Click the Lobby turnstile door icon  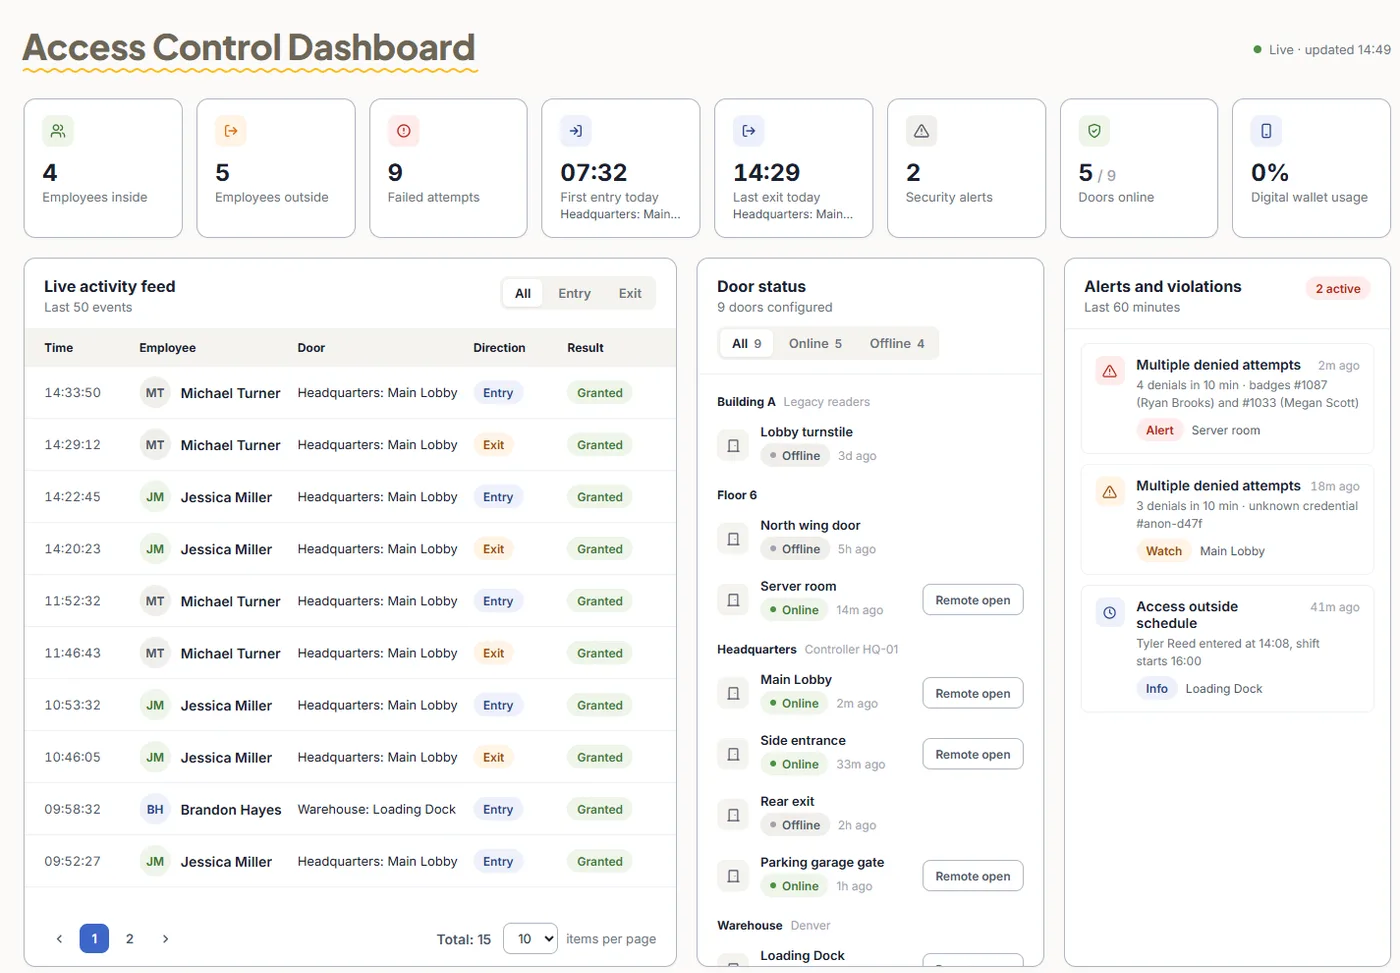(x=733, y=445)
